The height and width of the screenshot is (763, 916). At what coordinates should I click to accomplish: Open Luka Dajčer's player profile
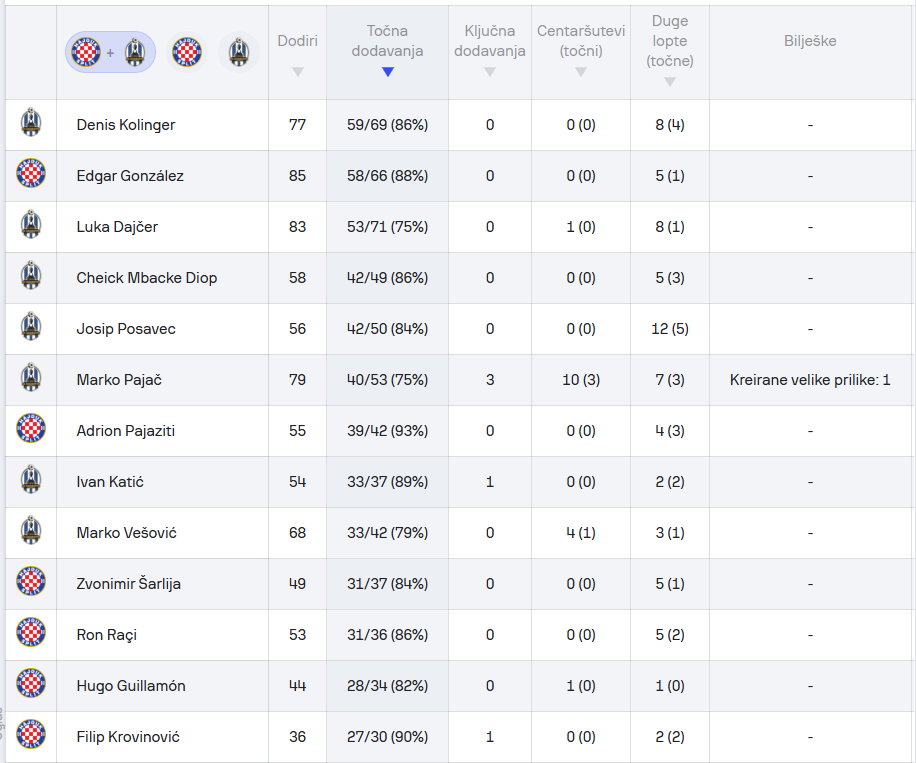pos(117,227)
